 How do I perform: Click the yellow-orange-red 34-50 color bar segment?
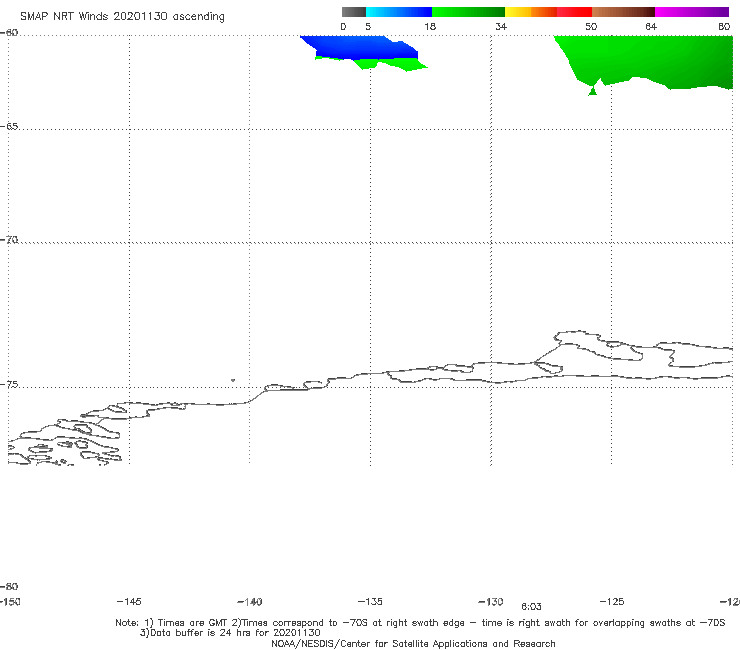548,12
